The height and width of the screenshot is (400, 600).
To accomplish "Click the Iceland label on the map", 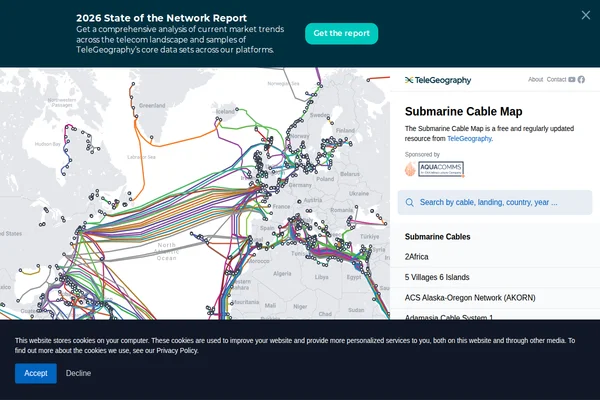I will [x=225, y=111].
